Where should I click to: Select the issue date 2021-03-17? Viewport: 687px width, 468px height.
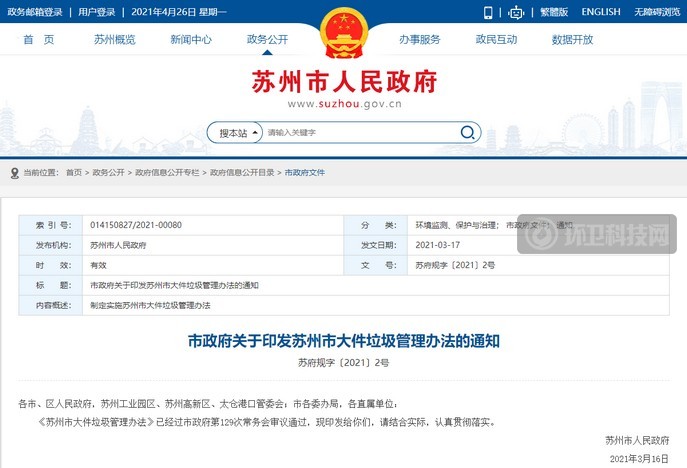click(438, 245)
